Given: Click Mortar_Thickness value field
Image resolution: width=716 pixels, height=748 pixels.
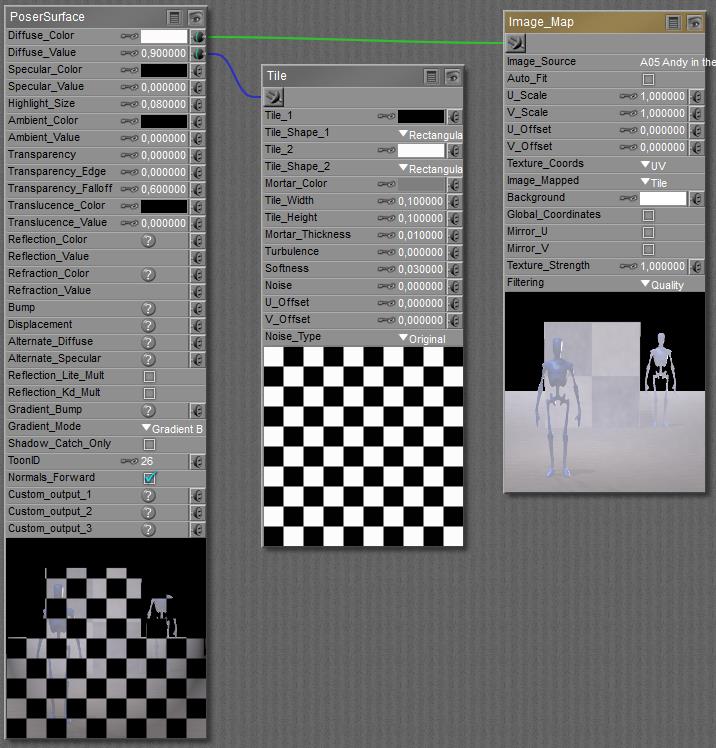Looking at the screenshot, I should [x=421, y=235].
